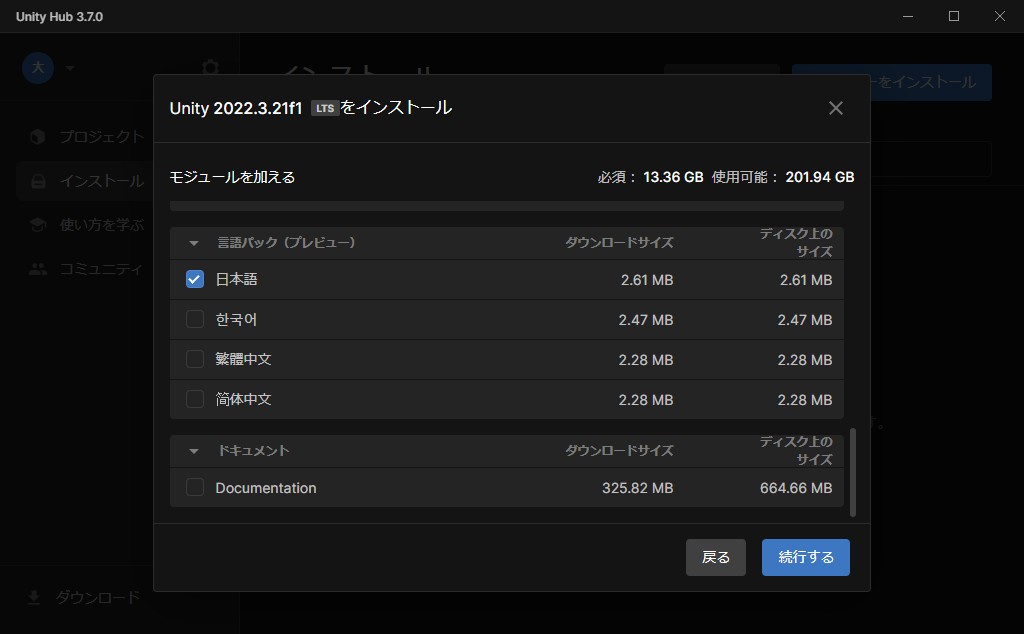Enable the 한국어 language pack checkbox

click(x=195, y=320)
